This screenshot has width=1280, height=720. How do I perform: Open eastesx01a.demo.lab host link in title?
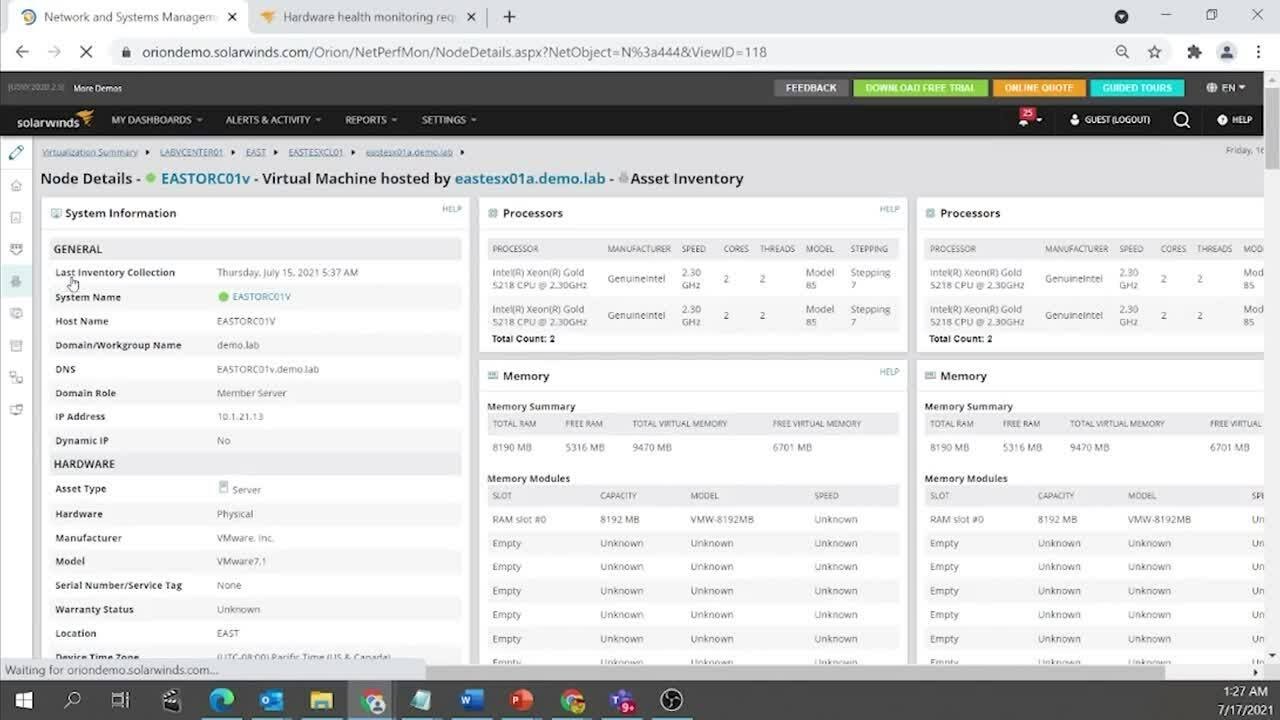click(x=530, y=179)
